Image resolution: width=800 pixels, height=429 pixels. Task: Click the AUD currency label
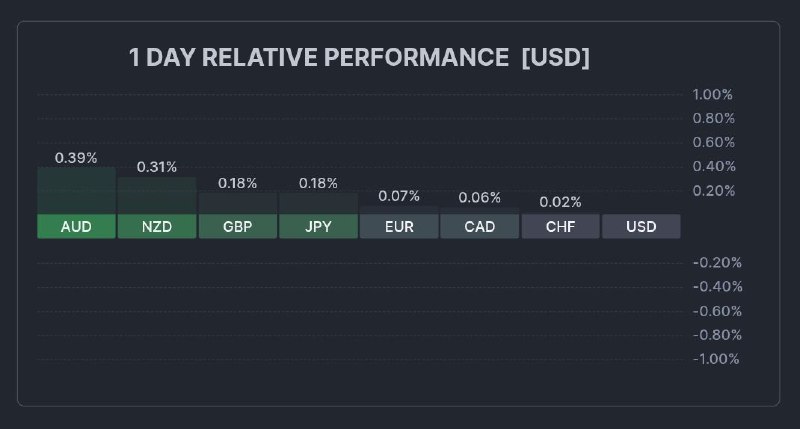coord(76,227)
